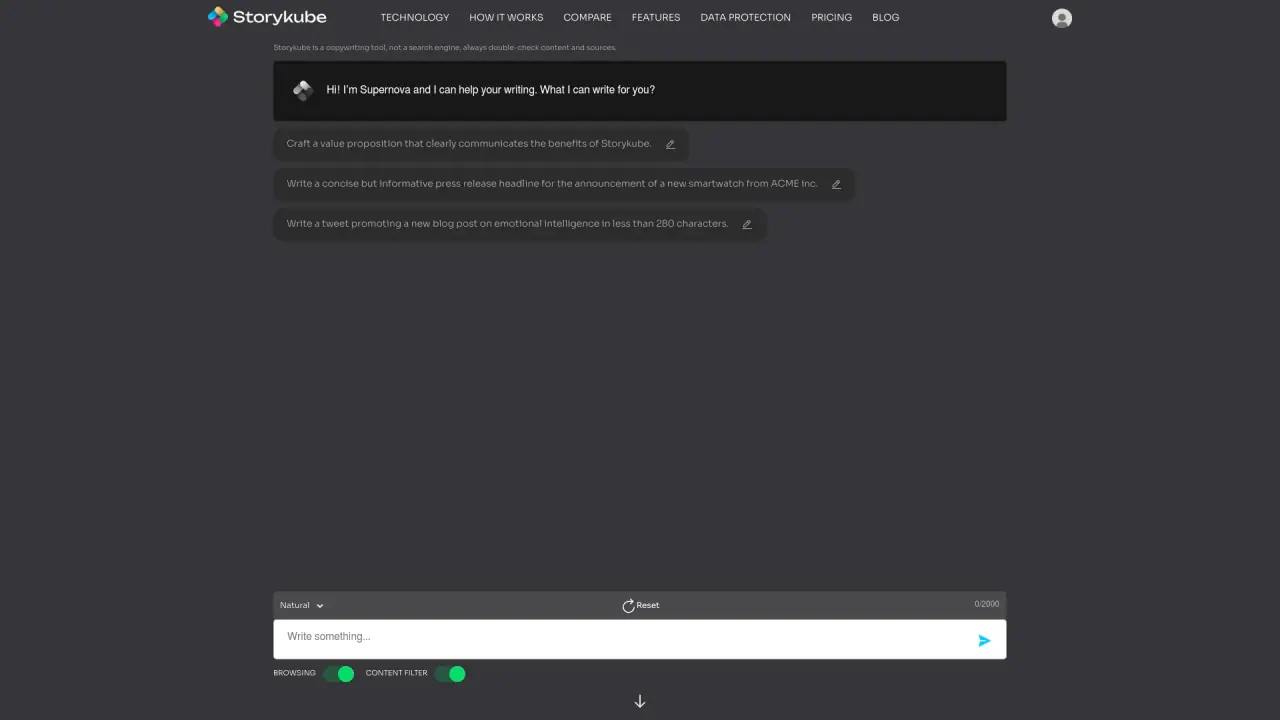Select the value proposition suggestion
1280x720 pixels.
point(481,144)
